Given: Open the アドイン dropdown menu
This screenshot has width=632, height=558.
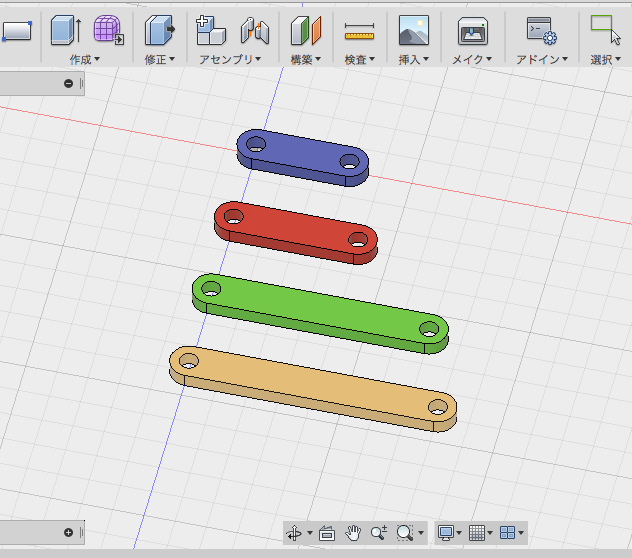Looking at the screenshot, I should [x=542, y=60].
